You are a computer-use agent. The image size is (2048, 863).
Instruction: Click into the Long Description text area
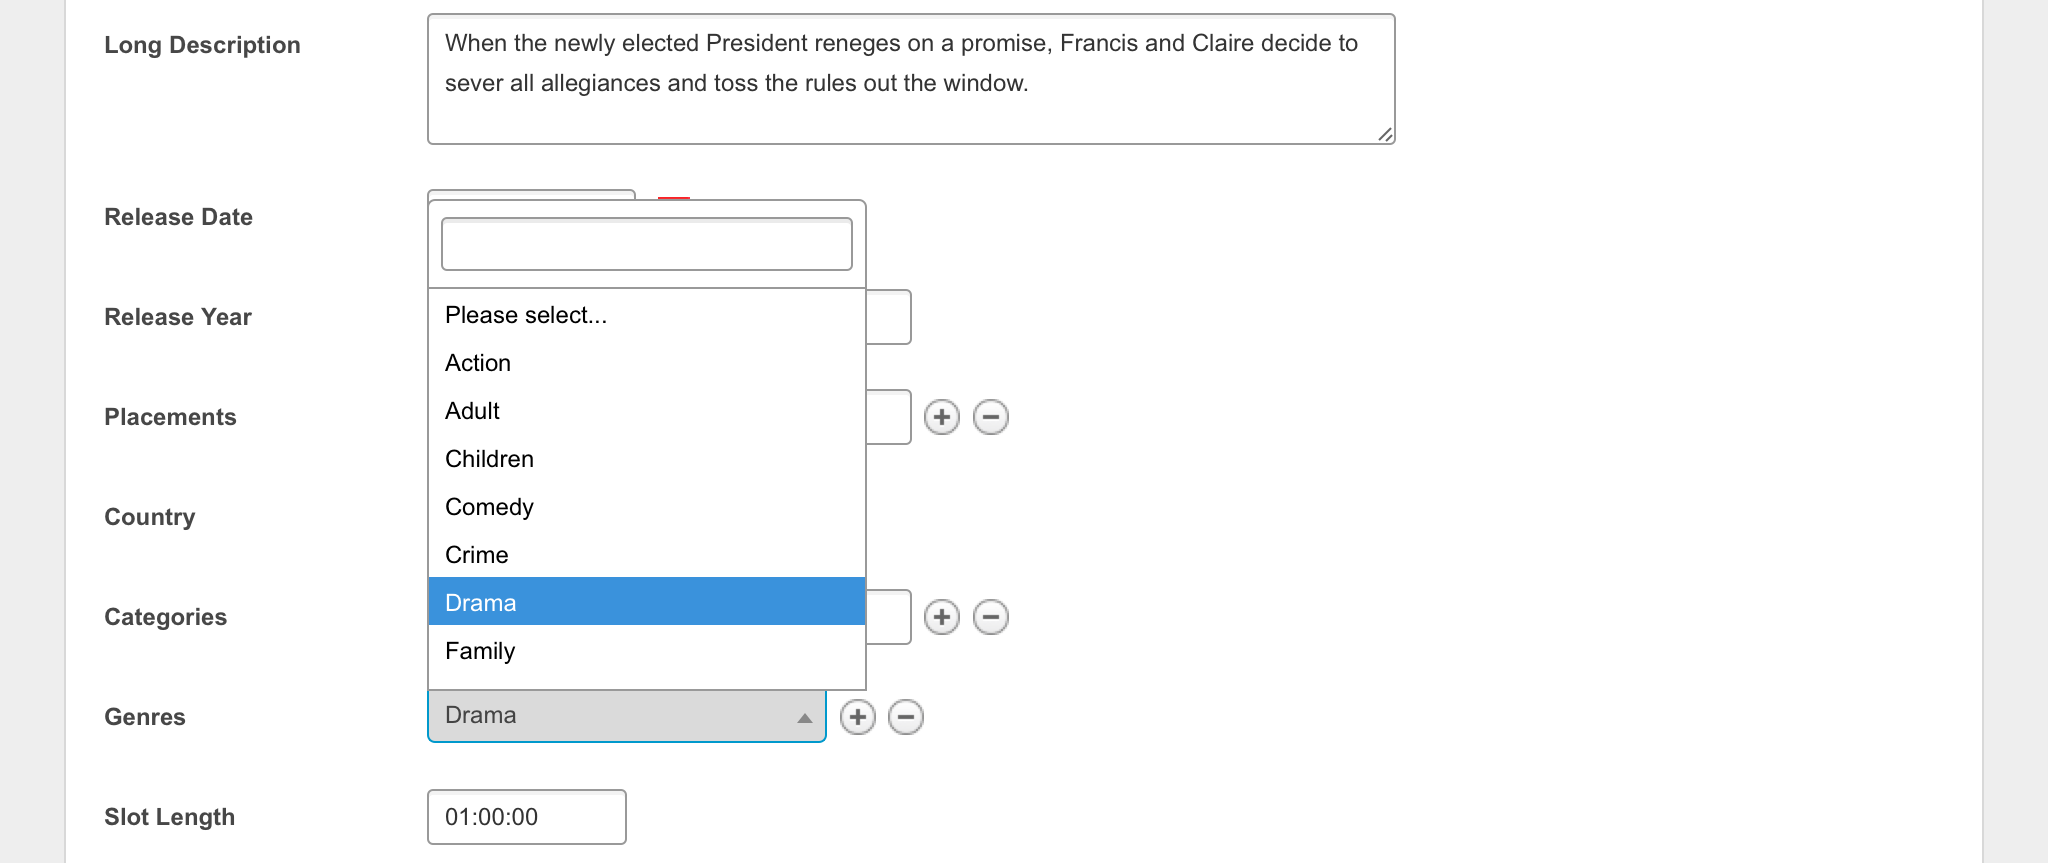tap(910, 80)
